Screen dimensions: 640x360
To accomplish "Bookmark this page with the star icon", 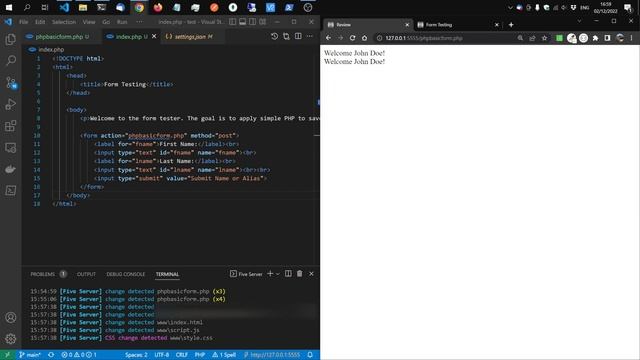I will 544,38.
